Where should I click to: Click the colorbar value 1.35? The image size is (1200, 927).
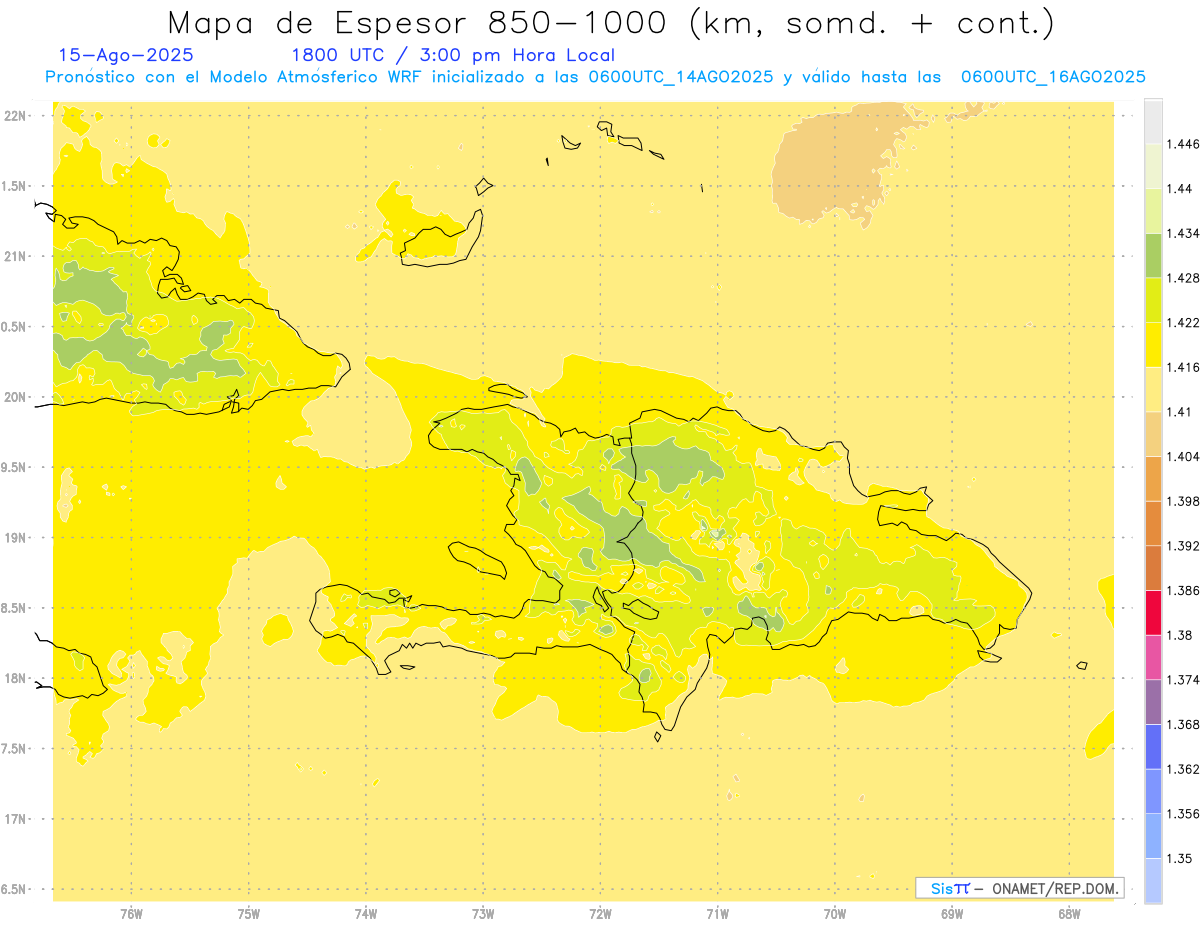point(1181,858)
